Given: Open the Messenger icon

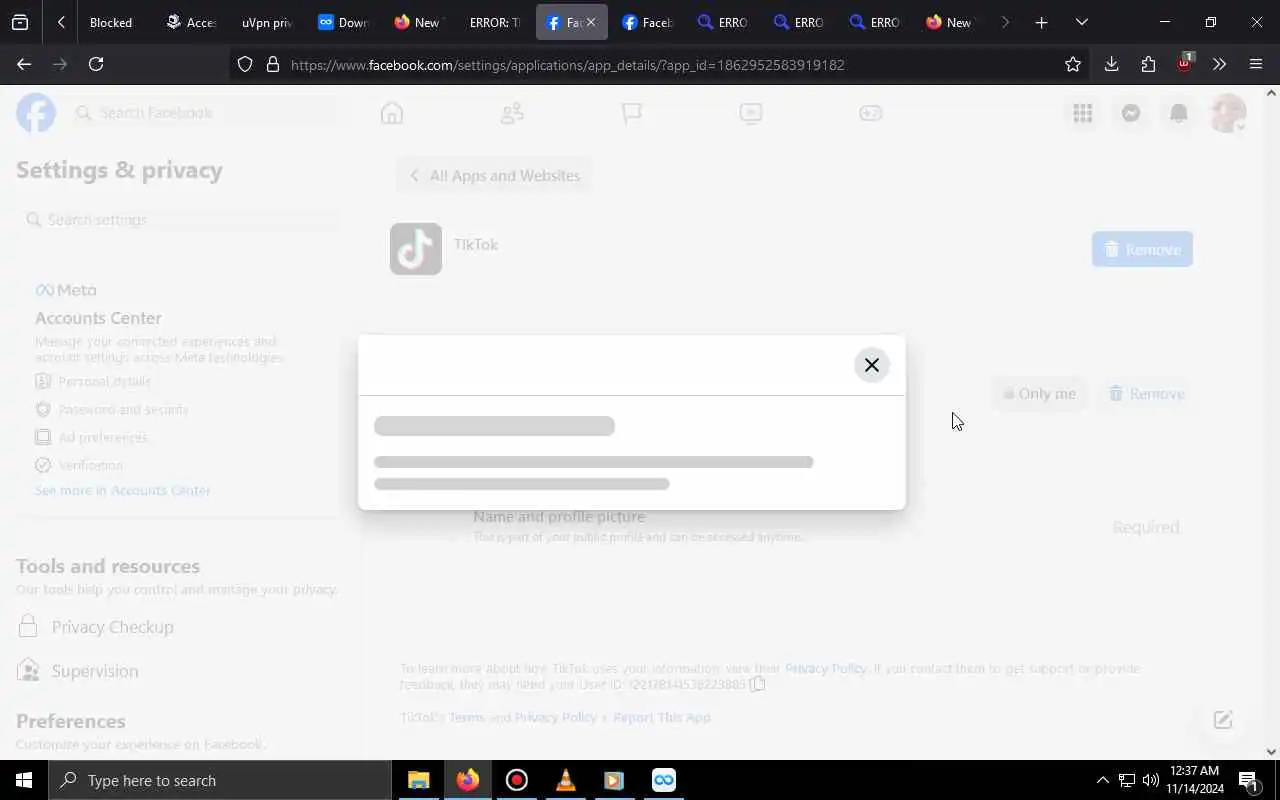Looking at the screenshot, I should click(x=1131, y=113).
